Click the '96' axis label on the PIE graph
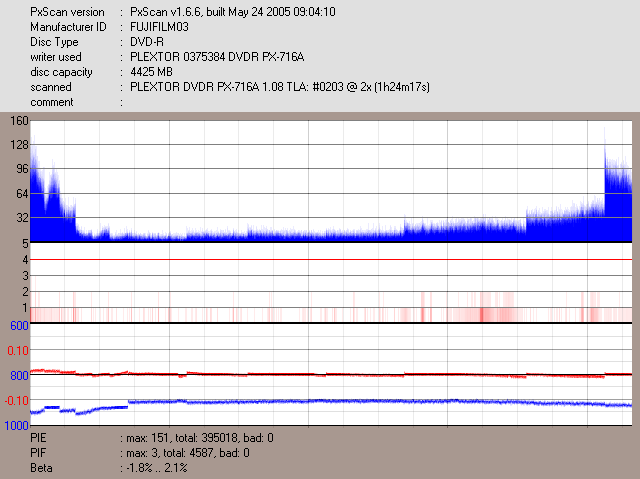 click(x=22, y=169)
